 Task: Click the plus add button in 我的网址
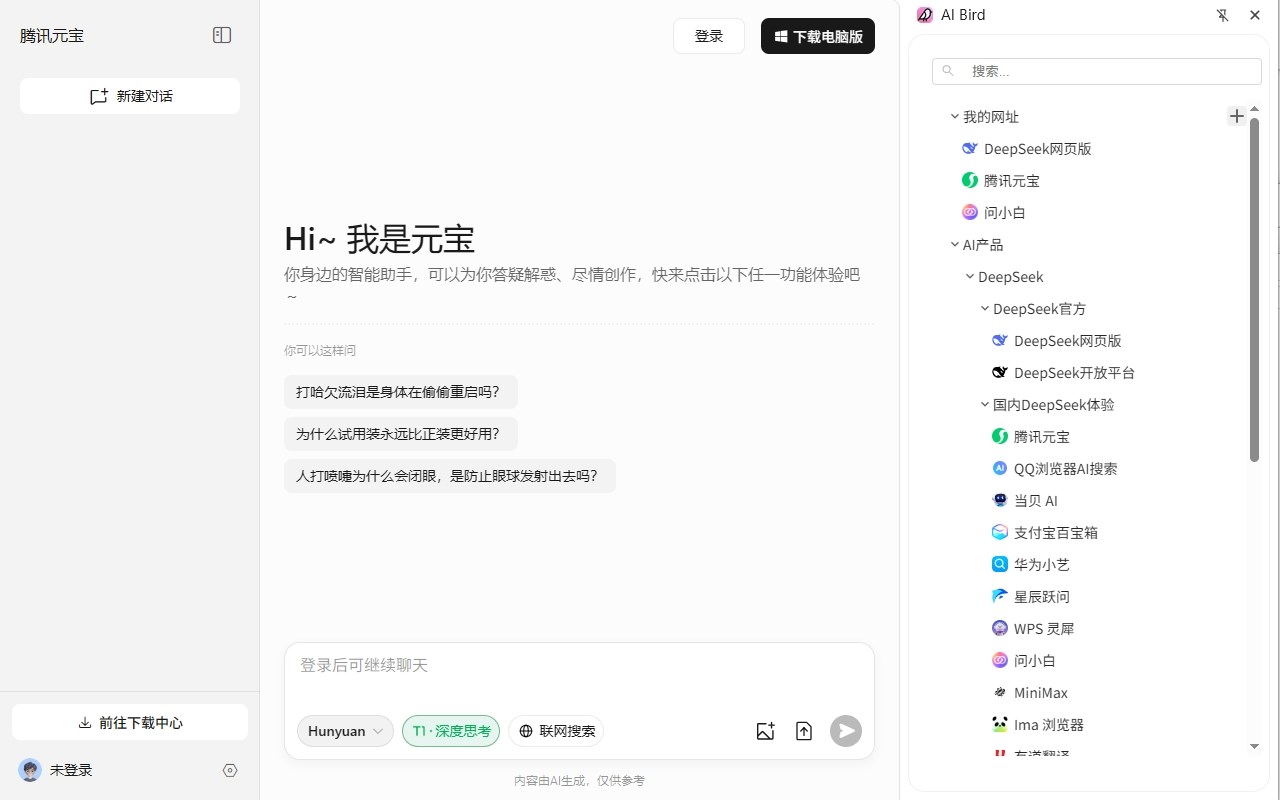[x=1237, y=116]
